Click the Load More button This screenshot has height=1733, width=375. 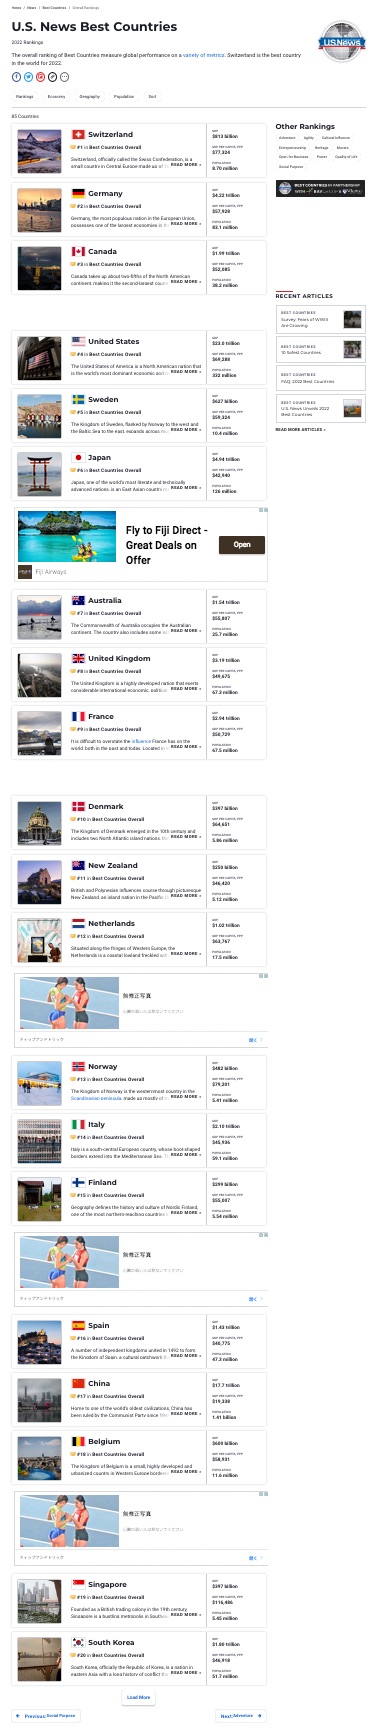(x=139, y=1697)
